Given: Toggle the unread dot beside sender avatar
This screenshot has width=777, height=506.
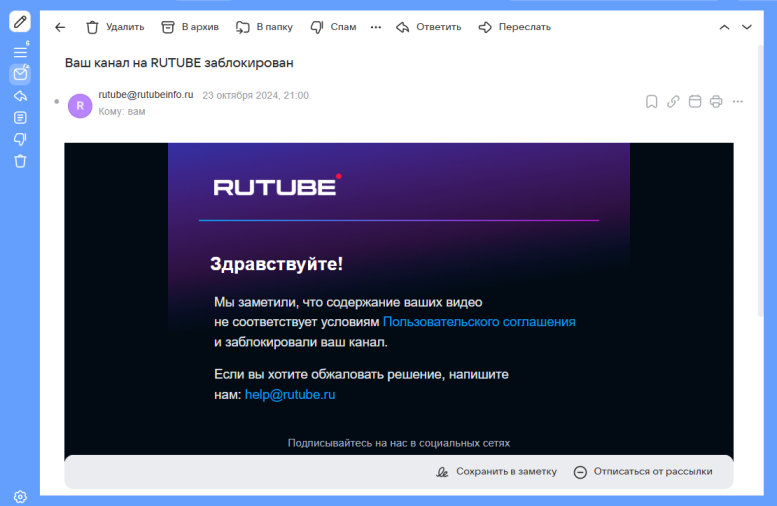Looking at the screenshot, I should pyautogui.click(x=56, y=102).
